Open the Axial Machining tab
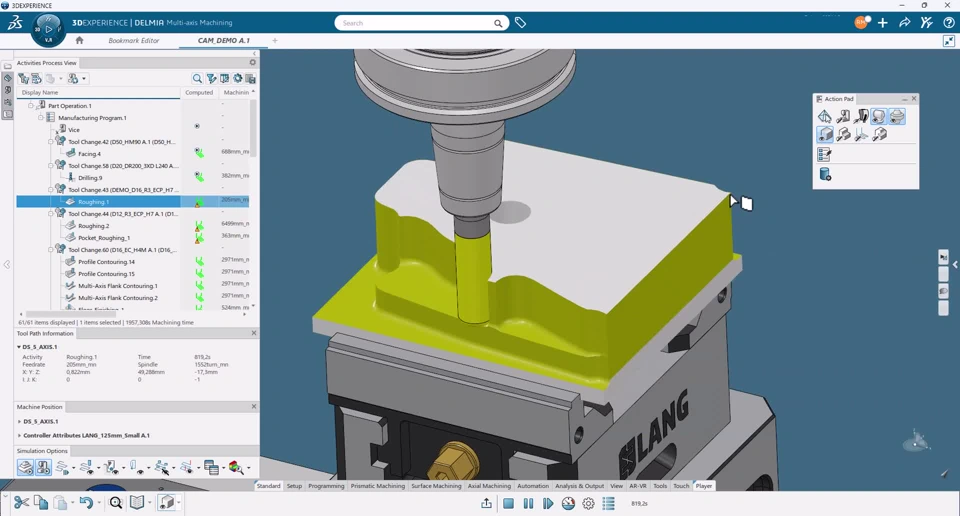The image size is (960, 516). tap(489, 486)
